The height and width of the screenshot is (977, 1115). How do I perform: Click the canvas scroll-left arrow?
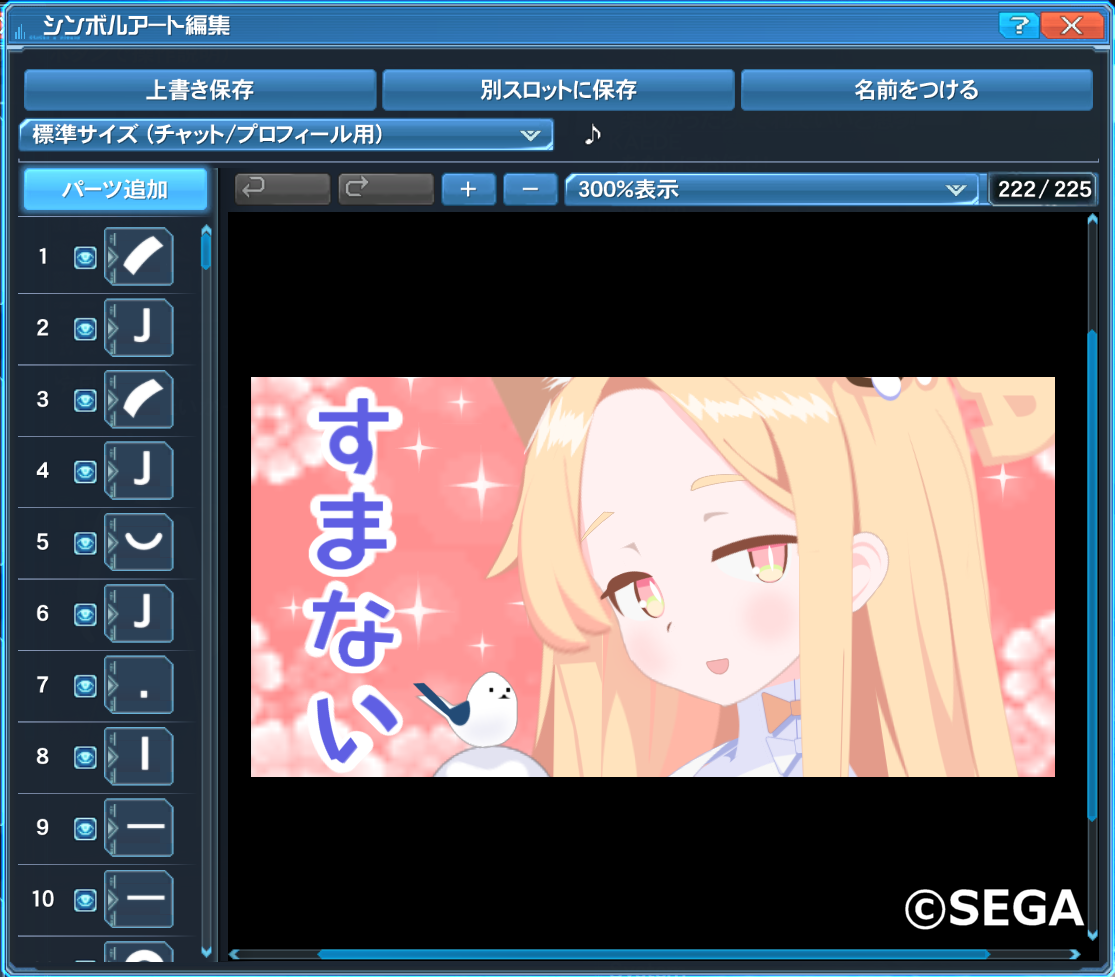click(234, 954)
